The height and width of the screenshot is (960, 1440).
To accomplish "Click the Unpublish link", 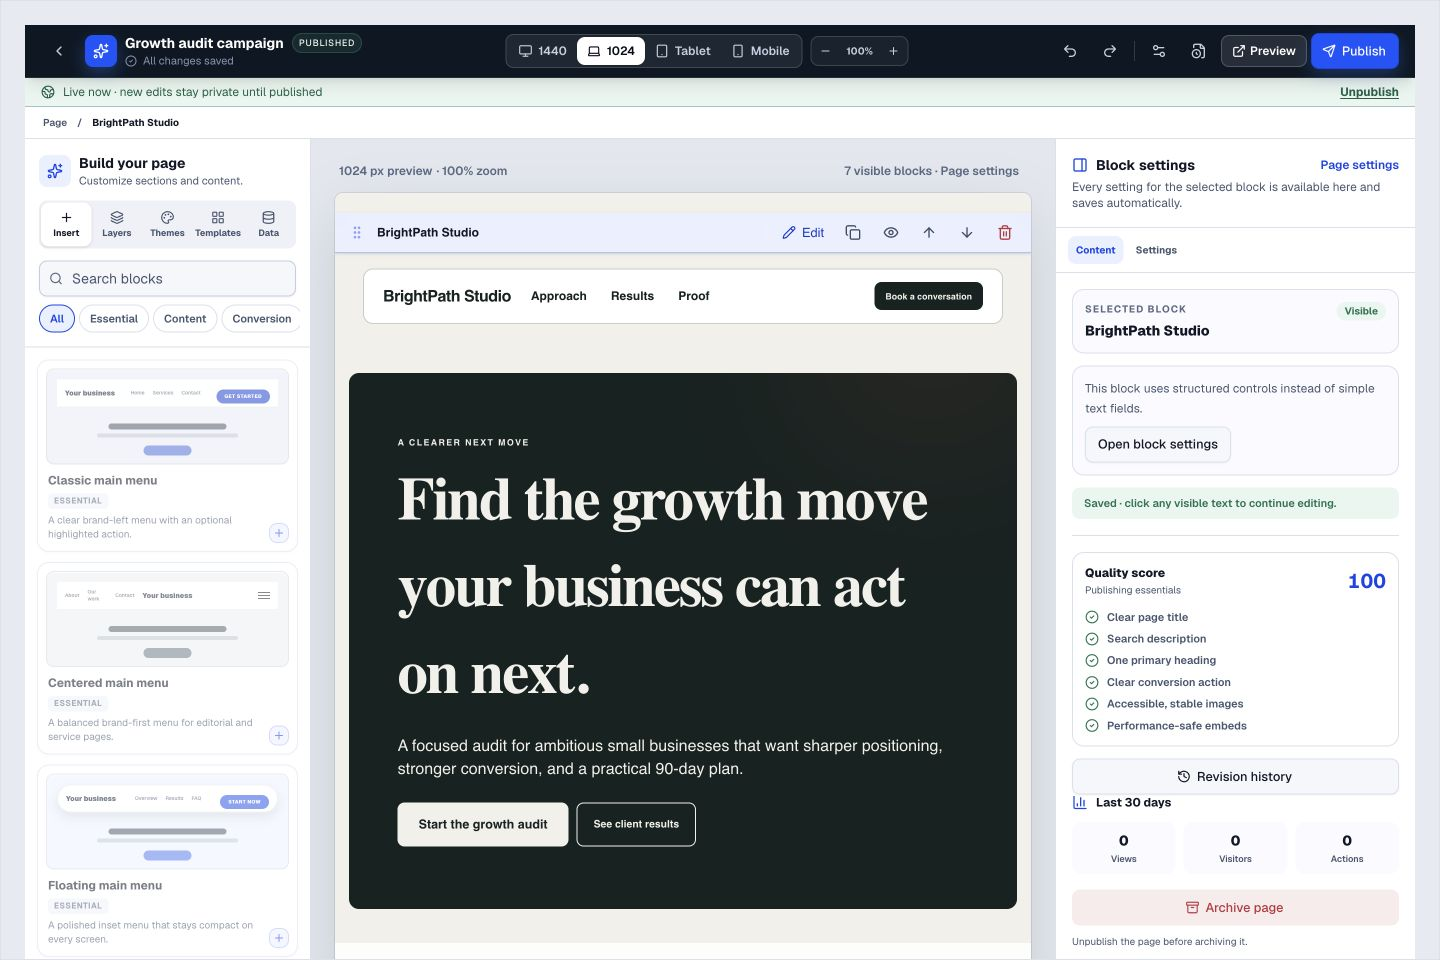I will (1369, 92).
